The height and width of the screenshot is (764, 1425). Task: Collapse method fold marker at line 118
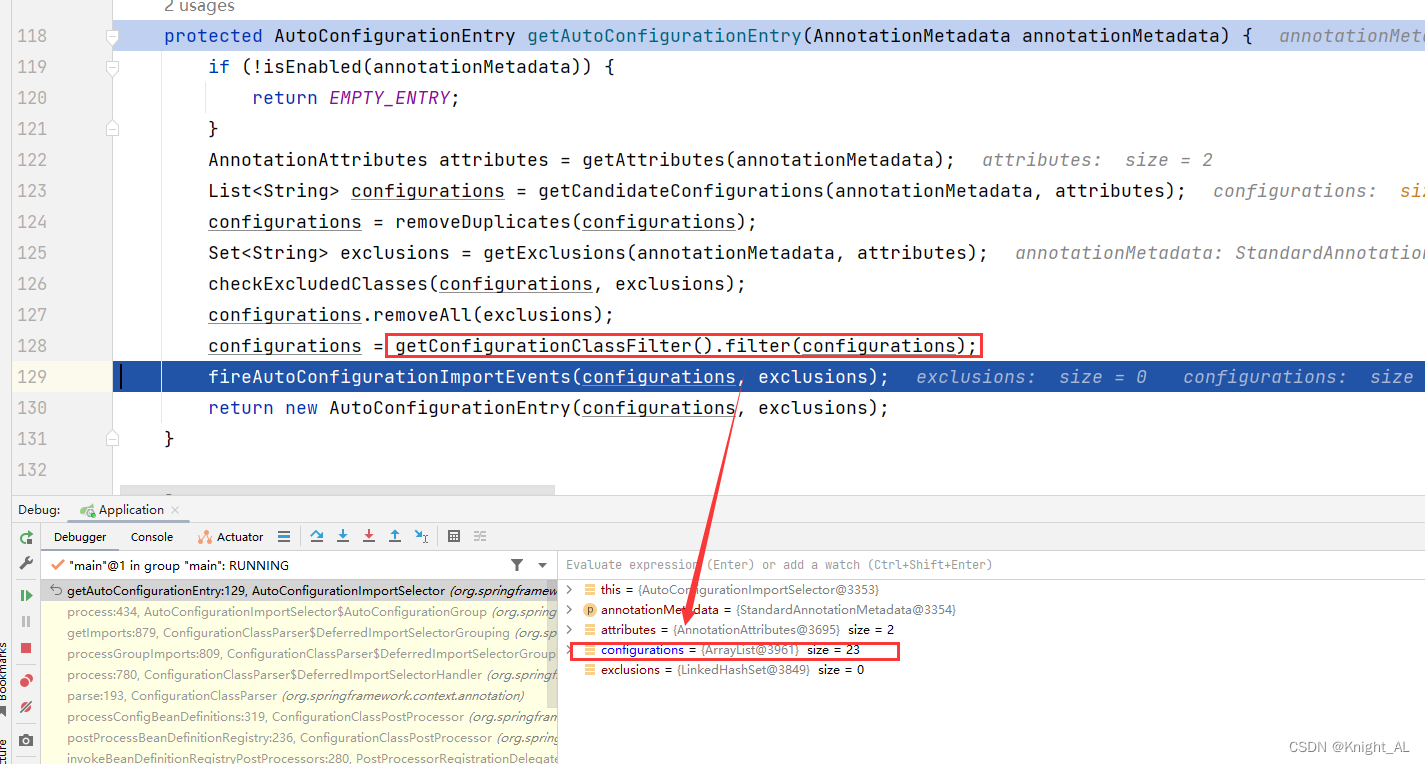pyautogui.click(x=112, y=37)
